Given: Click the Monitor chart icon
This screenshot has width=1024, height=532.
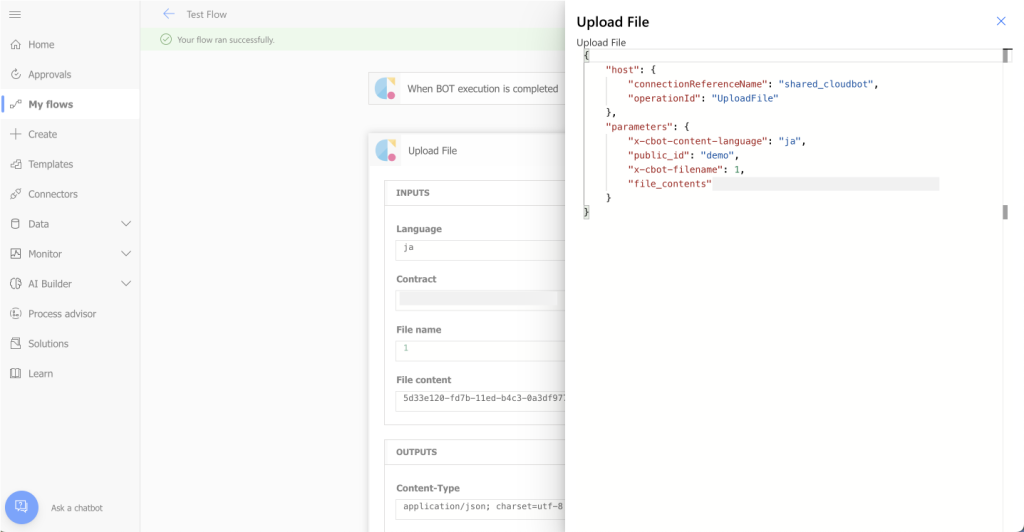Looking at the screenshot, I should click(16, 254).
